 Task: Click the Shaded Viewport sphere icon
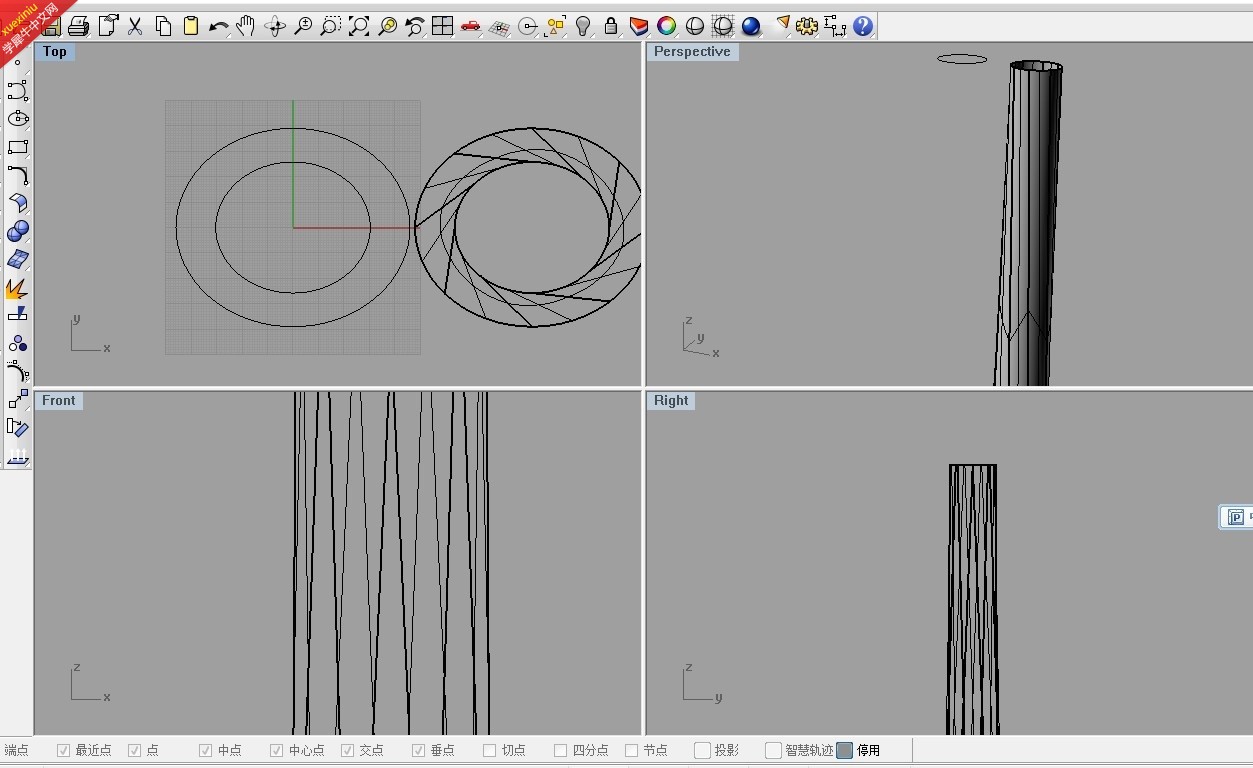pyautogui.click(x=695, y=27)
